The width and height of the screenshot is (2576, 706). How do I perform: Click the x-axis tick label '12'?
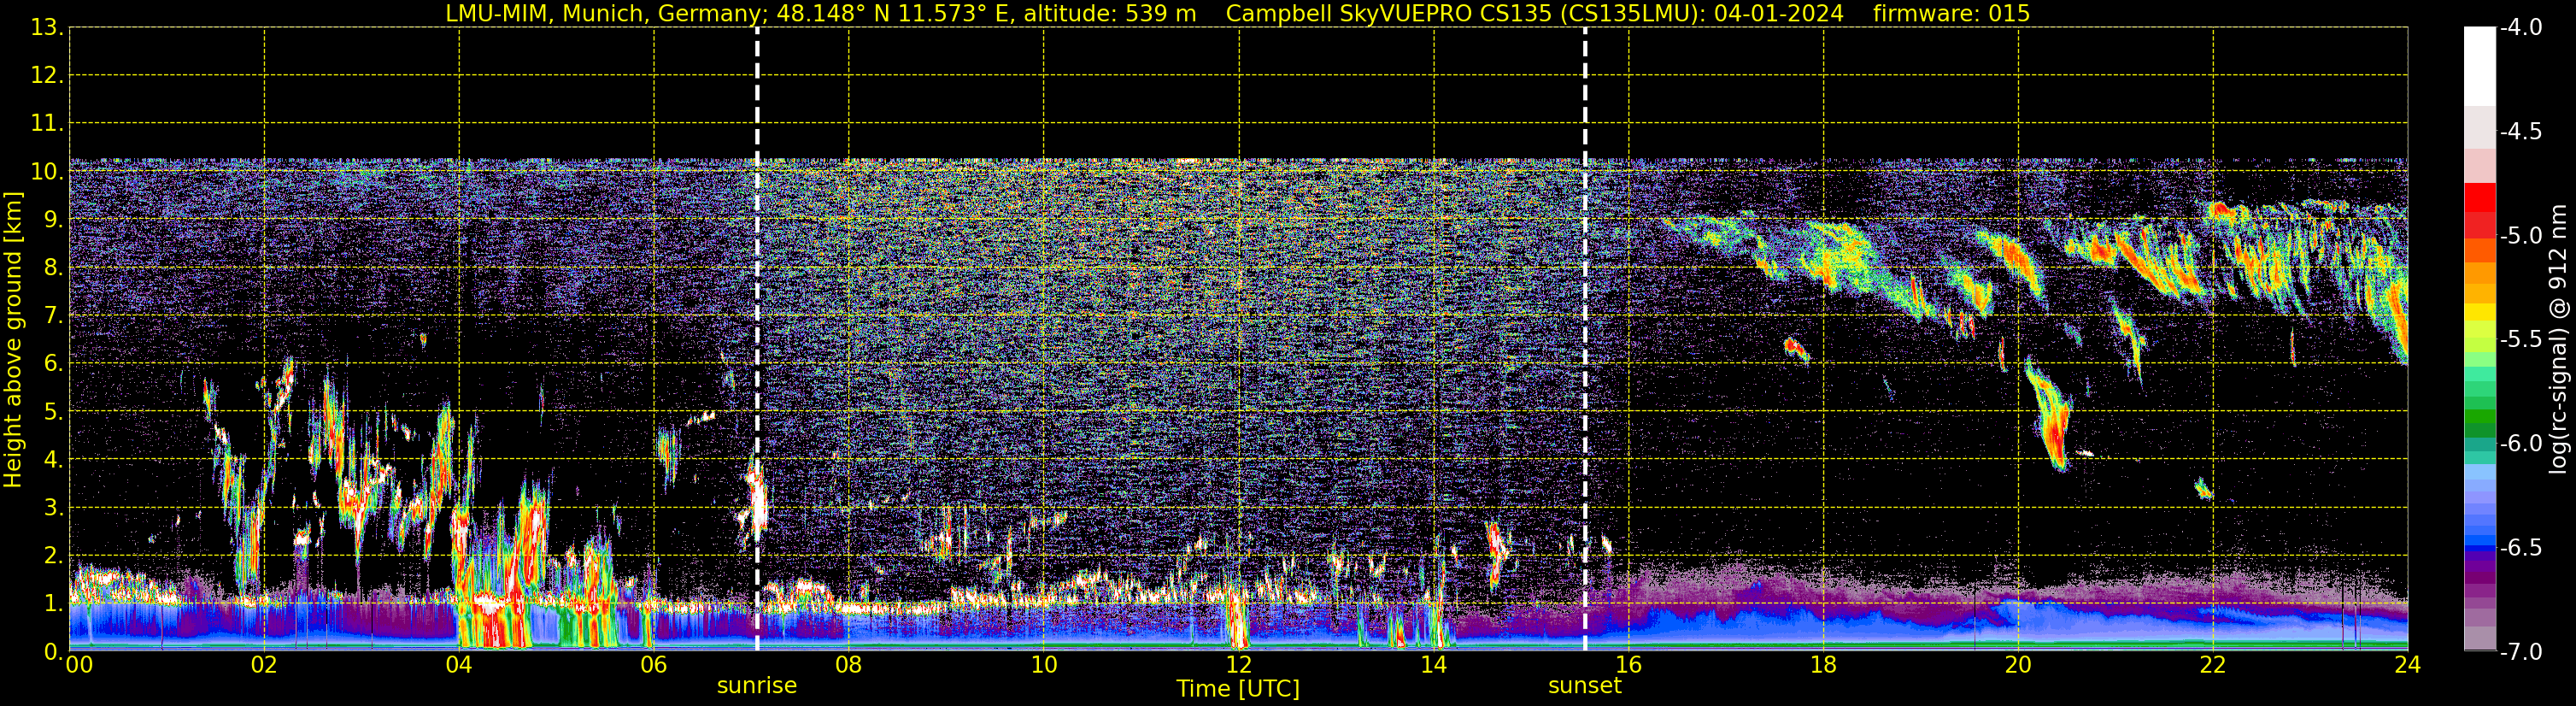[1239, 665]
